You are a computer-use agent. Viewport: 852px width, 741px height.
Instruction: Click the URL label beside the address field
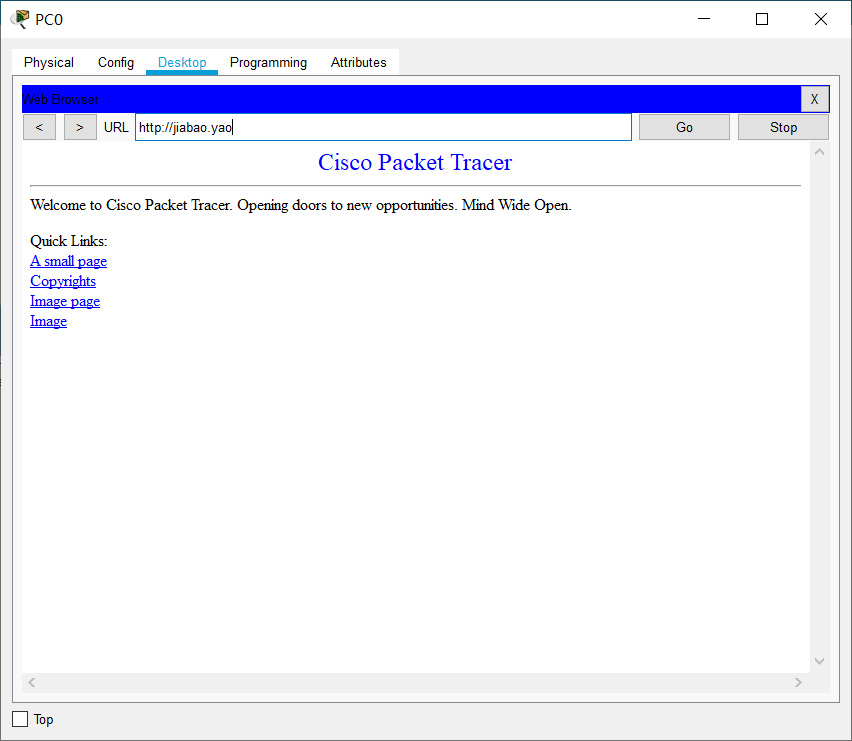(116, 127)
